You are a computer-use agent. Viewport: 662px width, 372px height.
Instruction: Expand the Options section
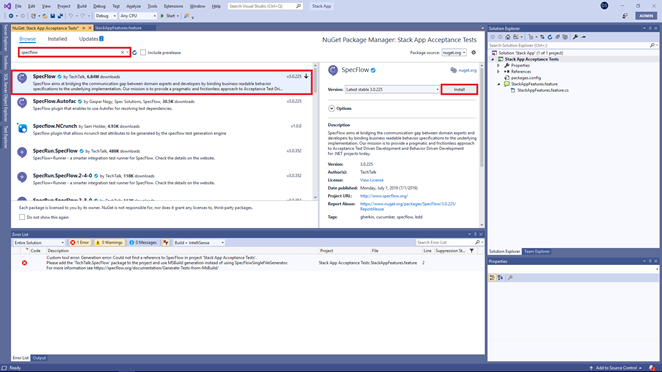point(331,109)
